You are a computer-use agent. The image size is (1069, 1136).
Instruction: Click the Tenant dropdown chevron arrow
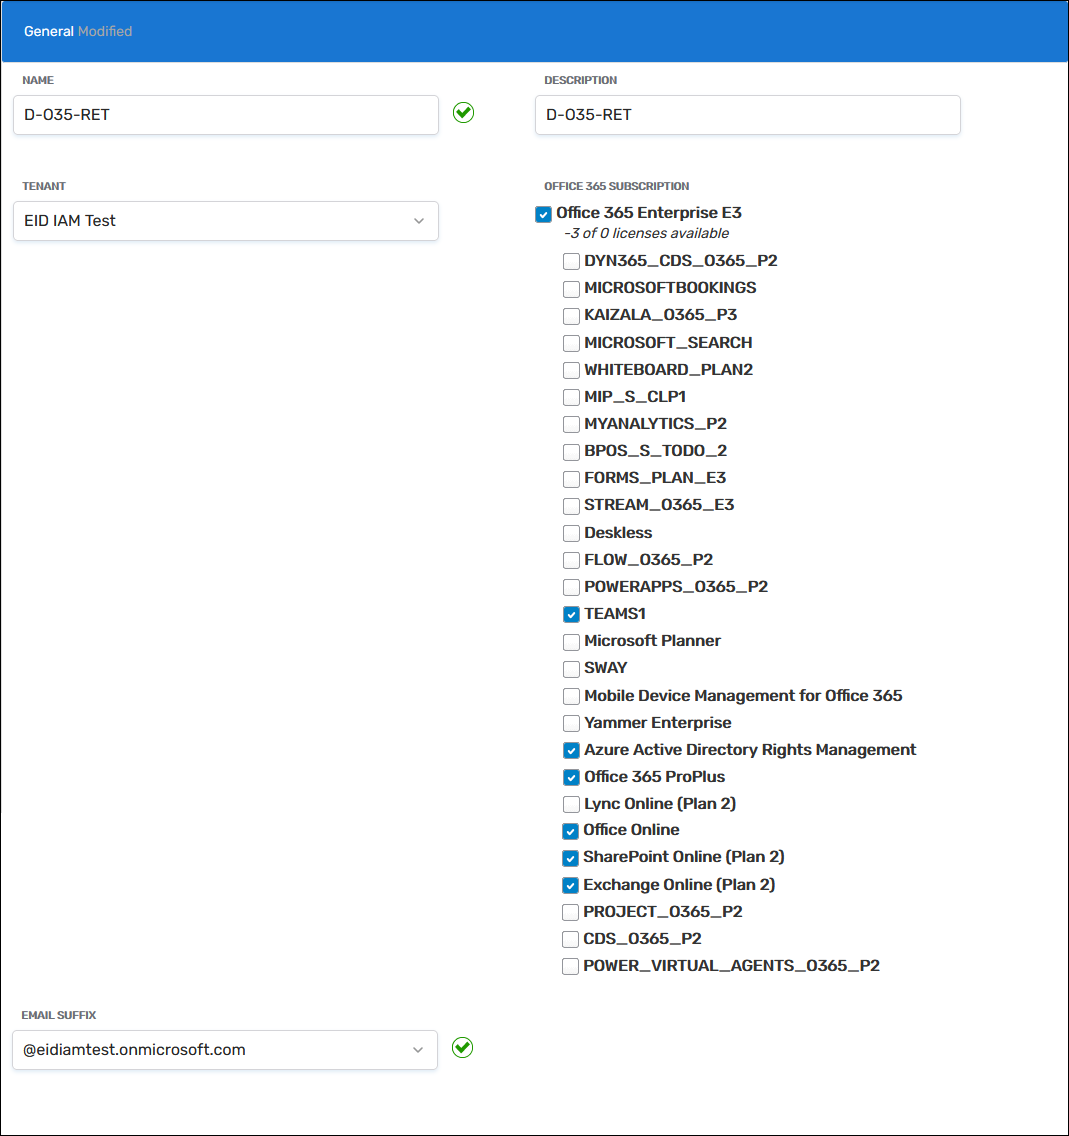419,221
